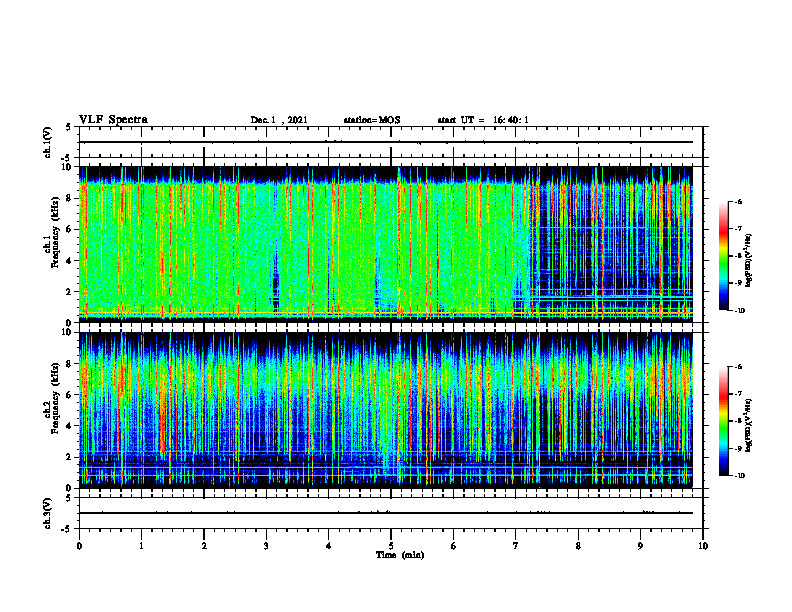792x612 pixels.
Task: Pick the ch.2 spectrogram color scale bar
Action: 723,421
